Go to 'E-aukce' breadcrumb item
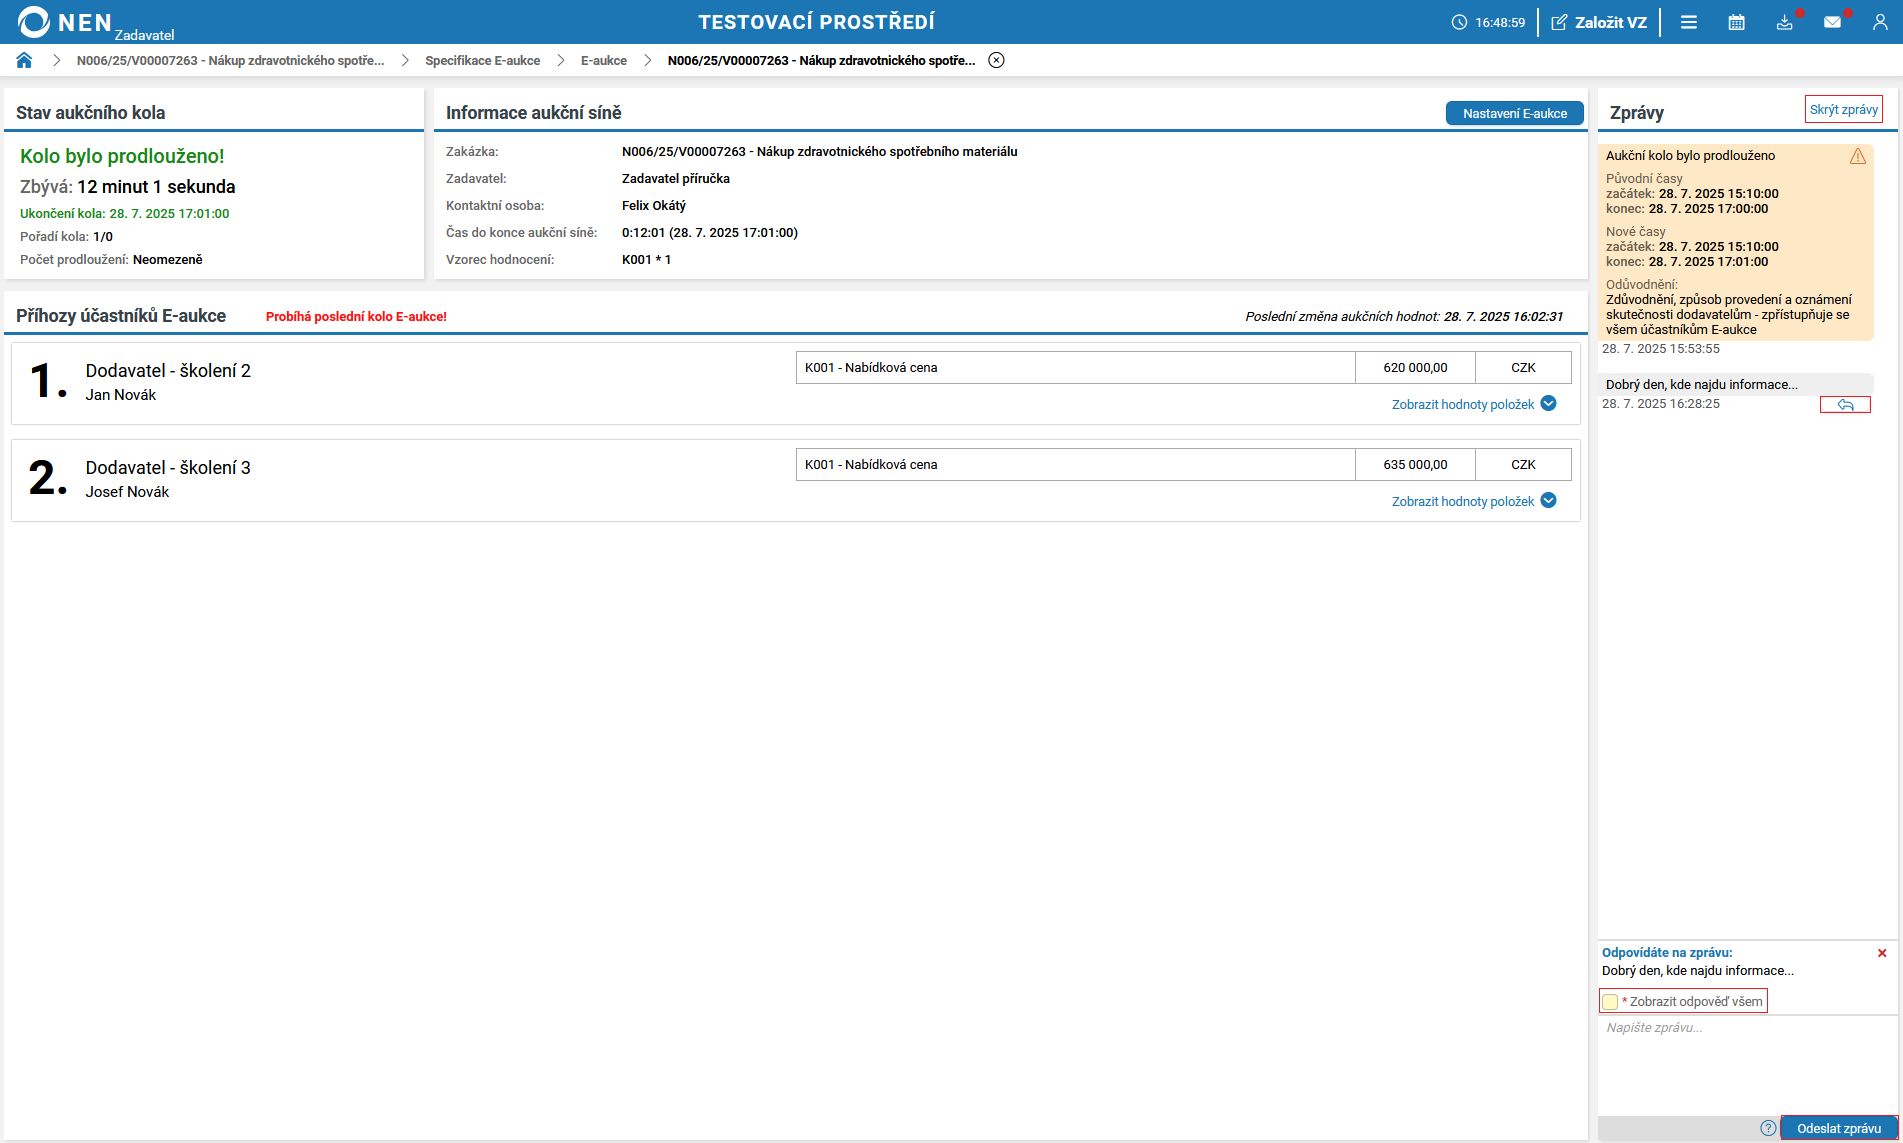The width and height of the screenshot is (1903, 1143). (x=603, y=61)
